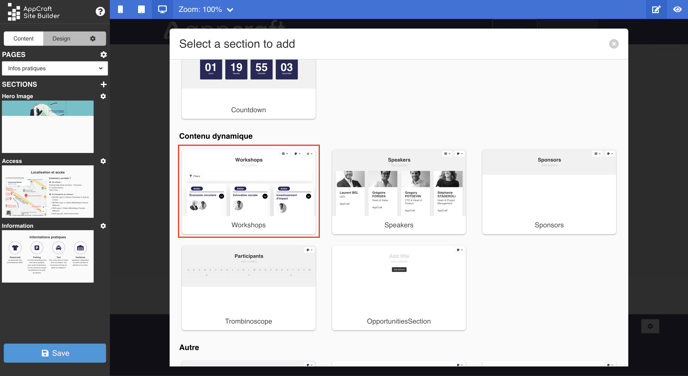Open the help question mark icon
This screenshot has height=376, width=688.
pos(100,11)
